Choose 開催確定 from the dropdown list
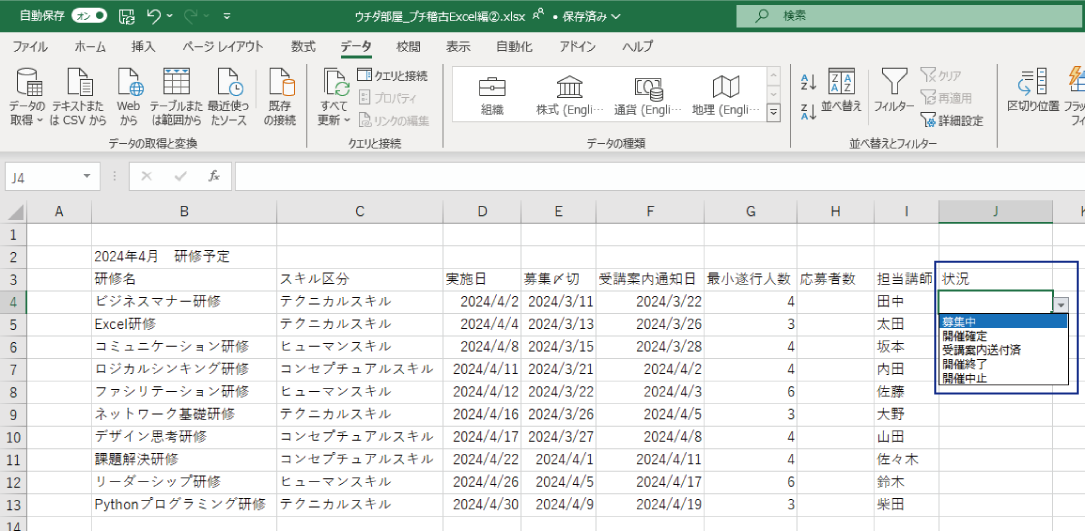Screen dimensions: 1085x531 [964, 336]
